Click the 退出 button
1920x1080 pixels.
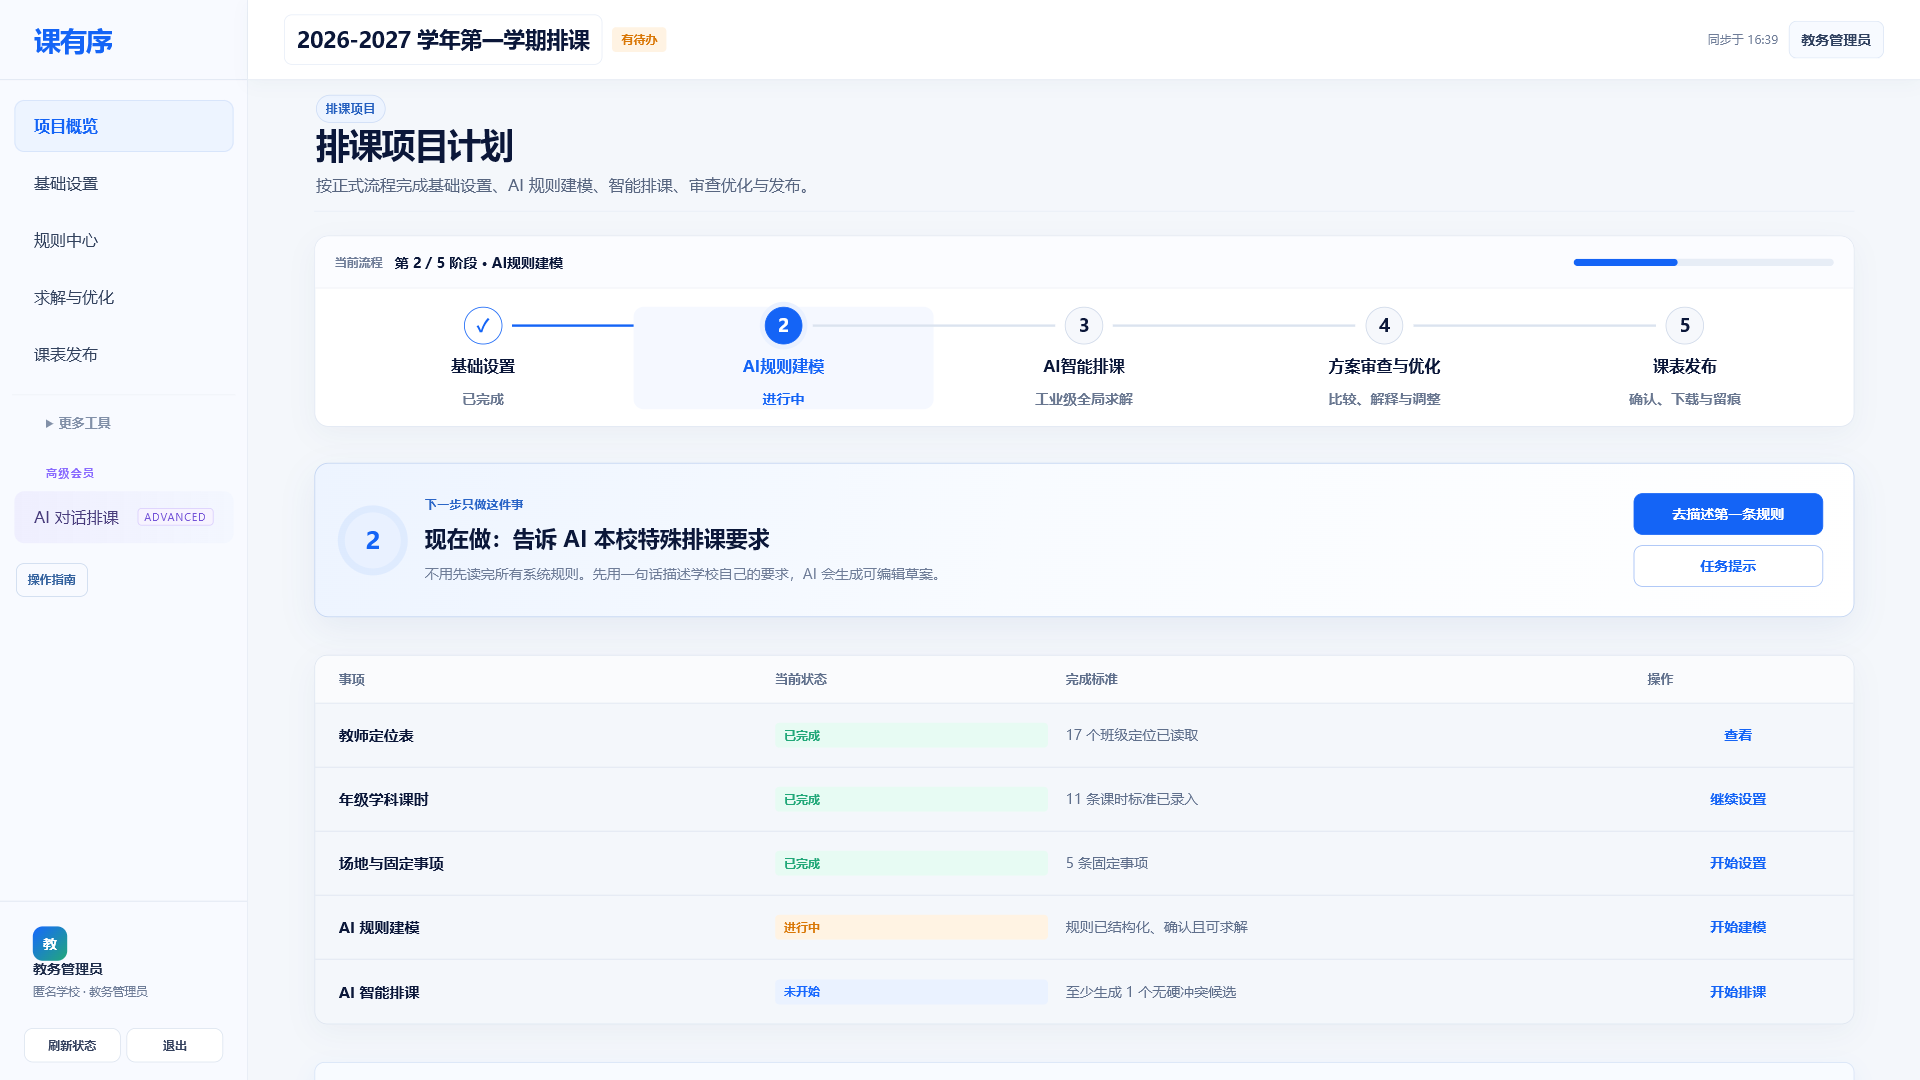[x=175, y=1045]
